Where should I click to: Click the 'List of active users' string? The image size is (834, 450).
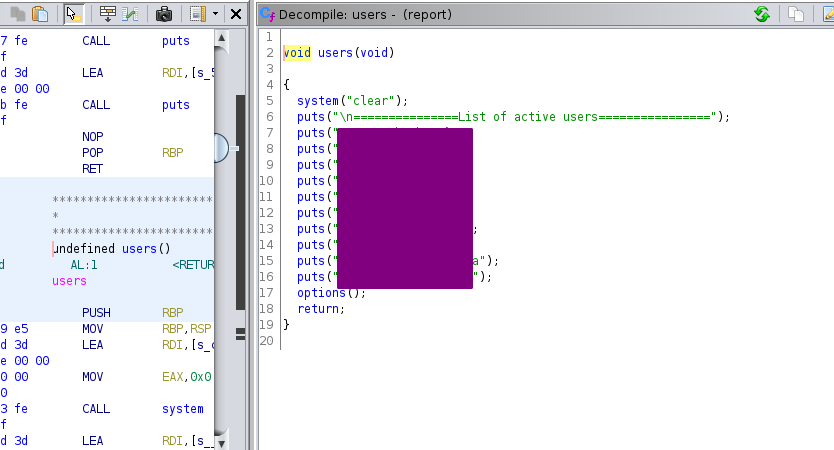coord(528,116)
